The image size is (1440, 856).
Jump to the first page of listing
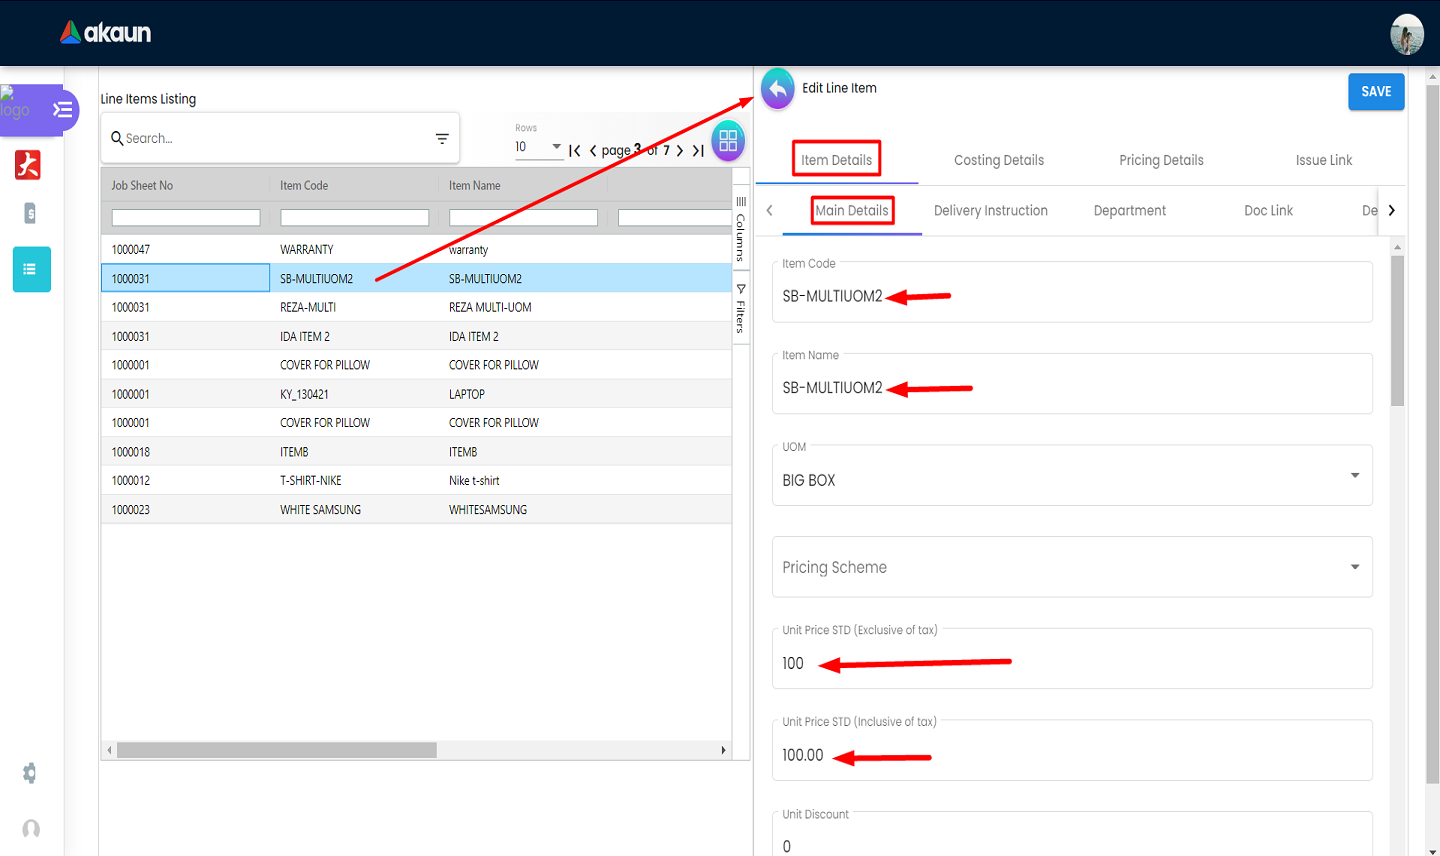(x=575, y=151)
